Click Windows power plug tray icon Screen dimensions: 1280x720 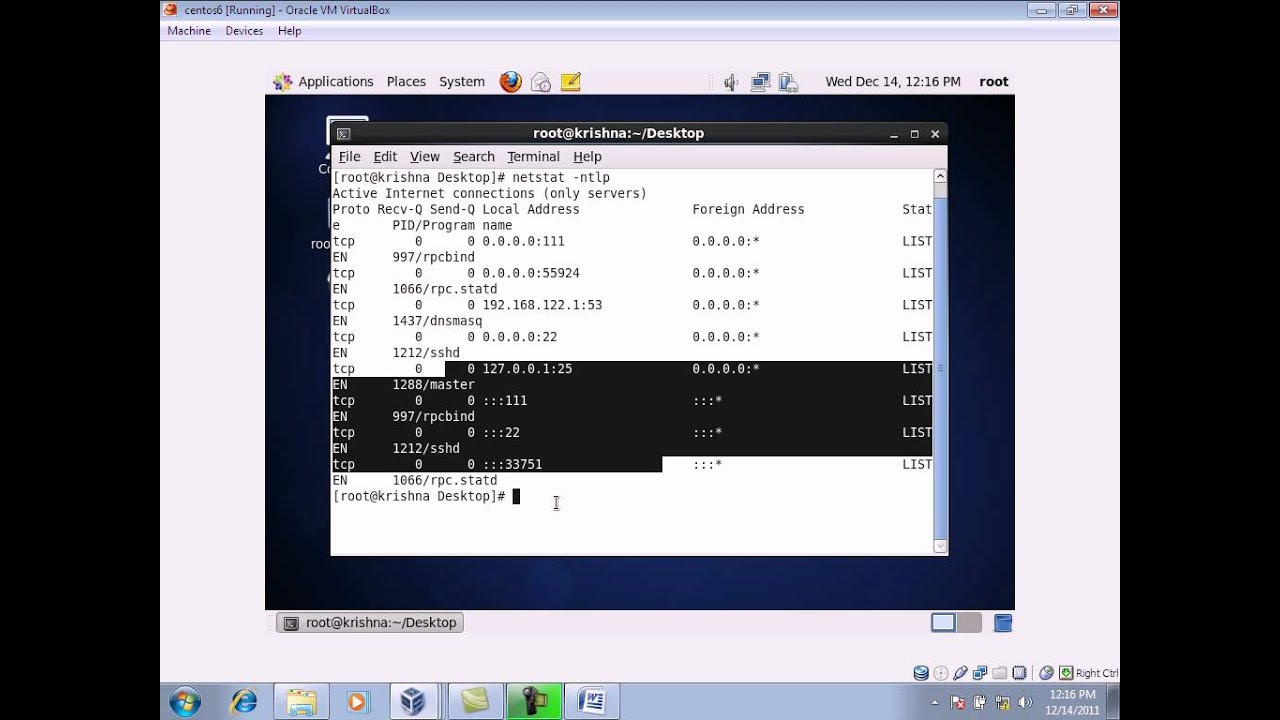click(x=979, y=703)
